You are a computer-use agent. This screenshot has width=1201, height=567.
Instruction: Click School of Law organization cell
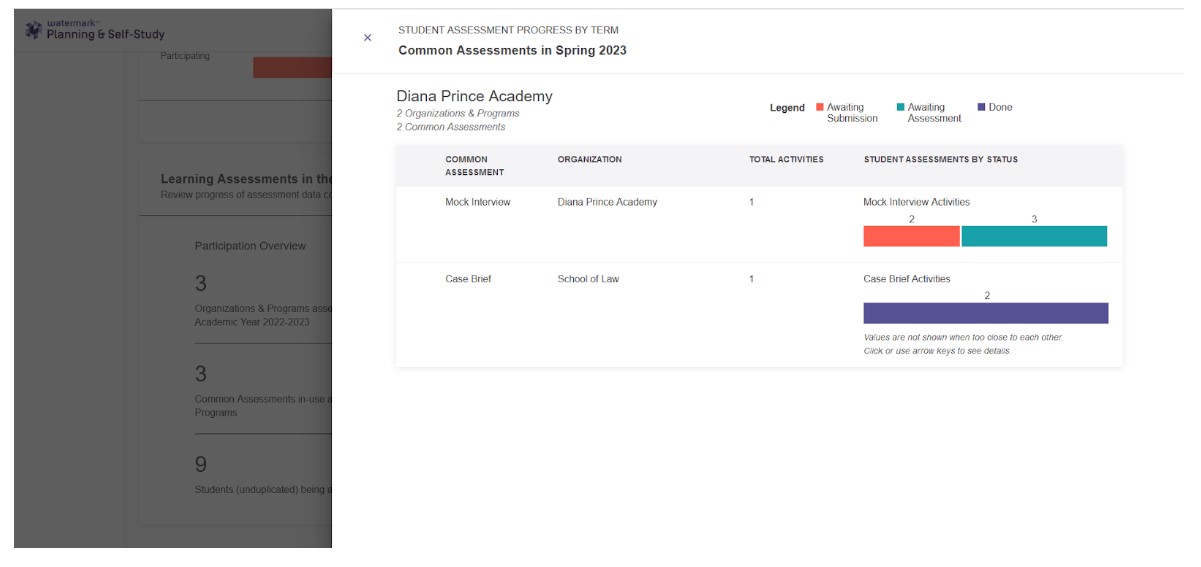[588, 279]
